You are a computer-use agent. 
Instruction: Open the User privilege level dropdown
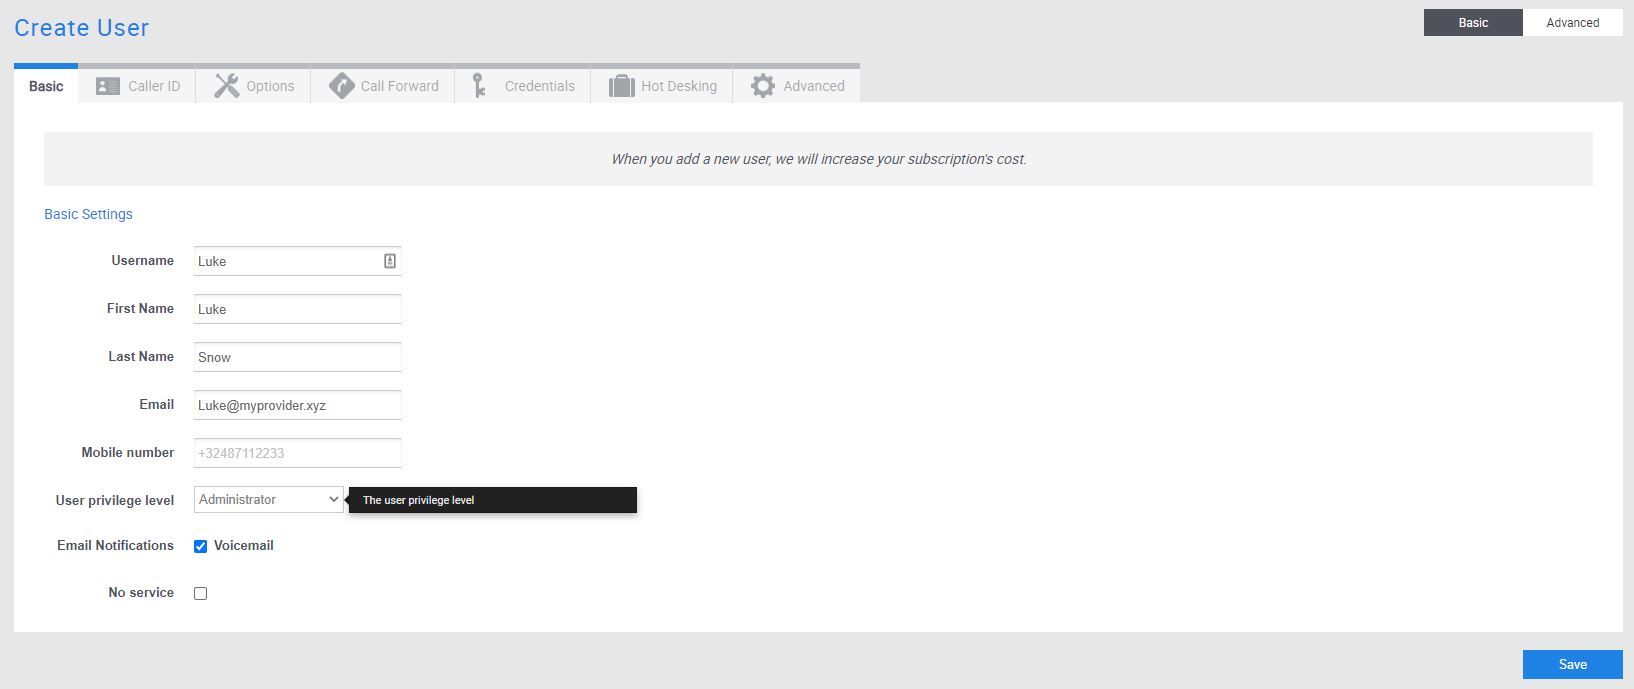[268, 500]
